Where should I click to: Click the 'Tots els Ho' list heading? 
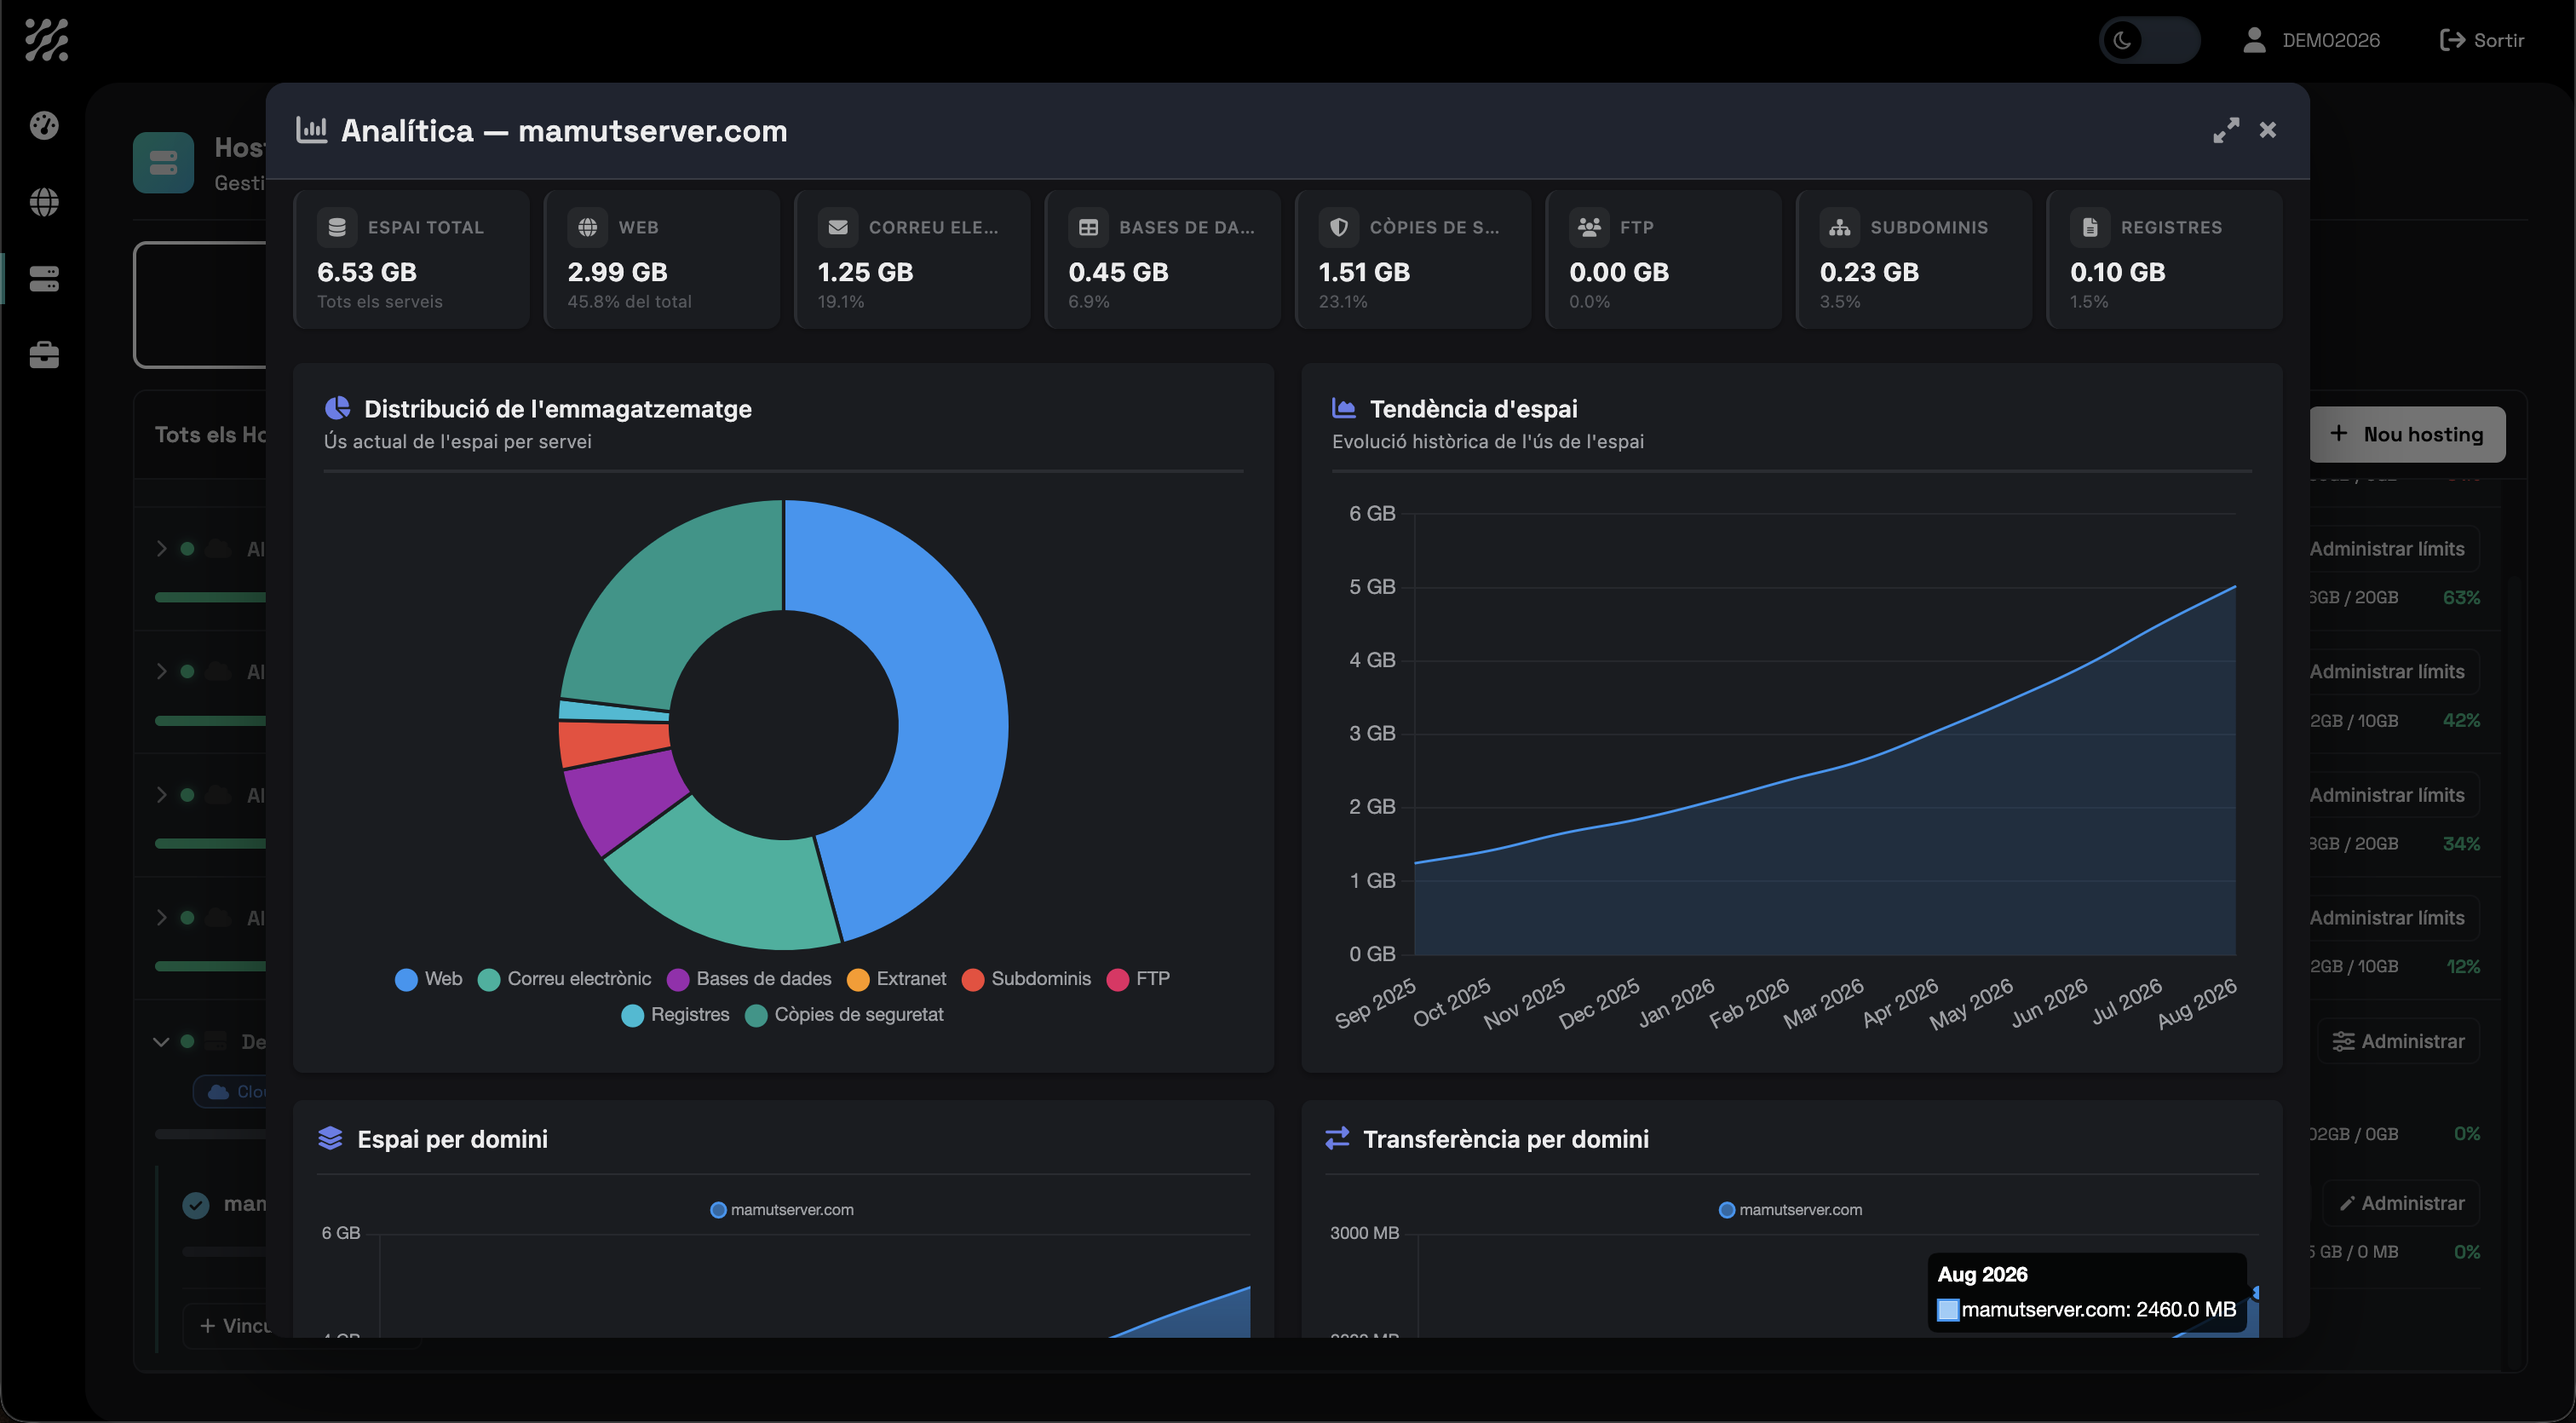click(210, 434)
